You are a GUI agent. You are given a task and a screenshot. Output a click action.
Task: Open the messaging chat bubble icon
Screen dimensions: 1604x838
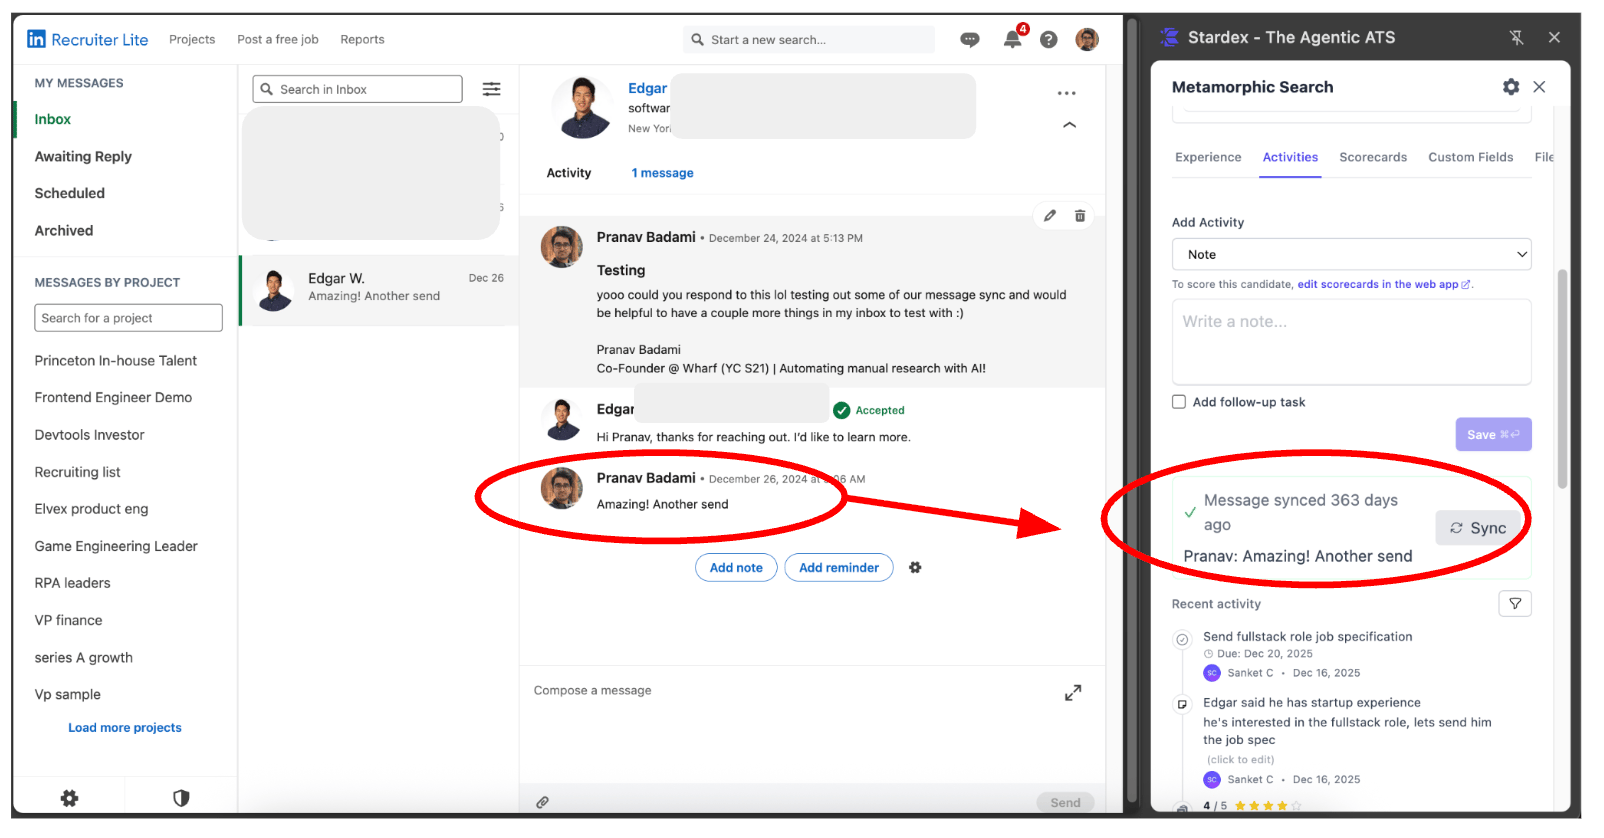[969, 40]
